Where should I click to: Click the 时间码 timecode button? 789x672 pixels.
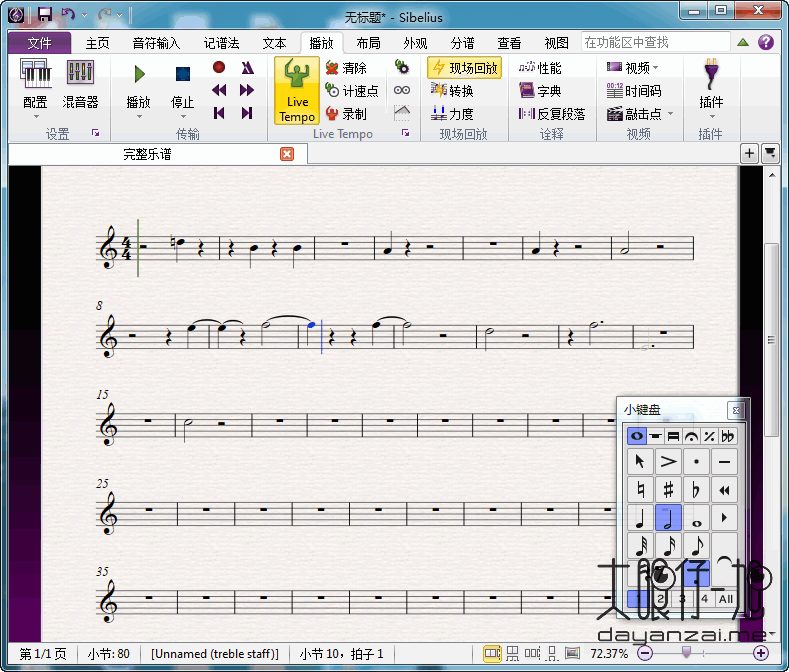coord(634,91)
